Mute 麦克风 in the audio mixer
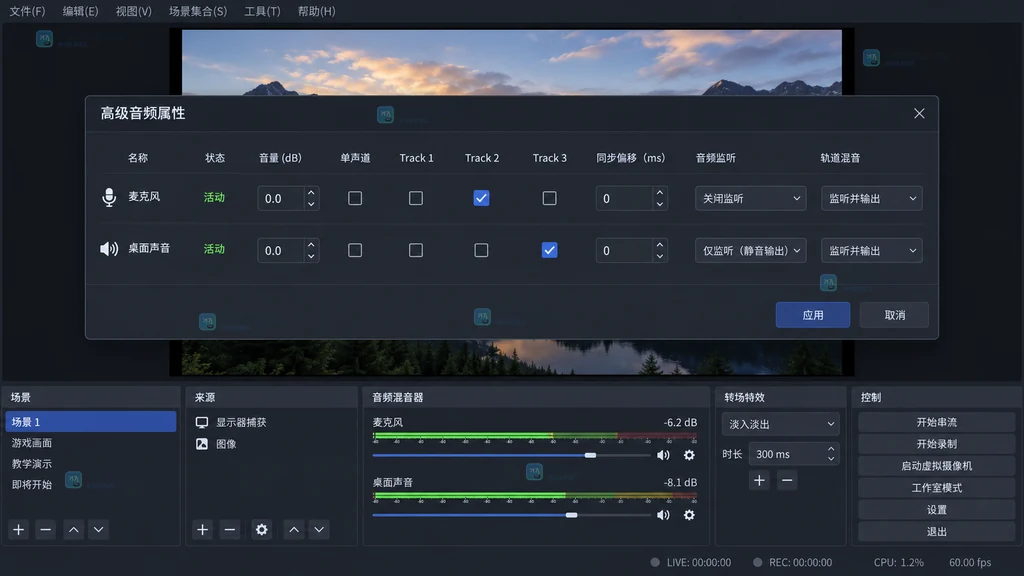Image resolution: width=1024 pixels, height=576 pixels. coord(663,455)
